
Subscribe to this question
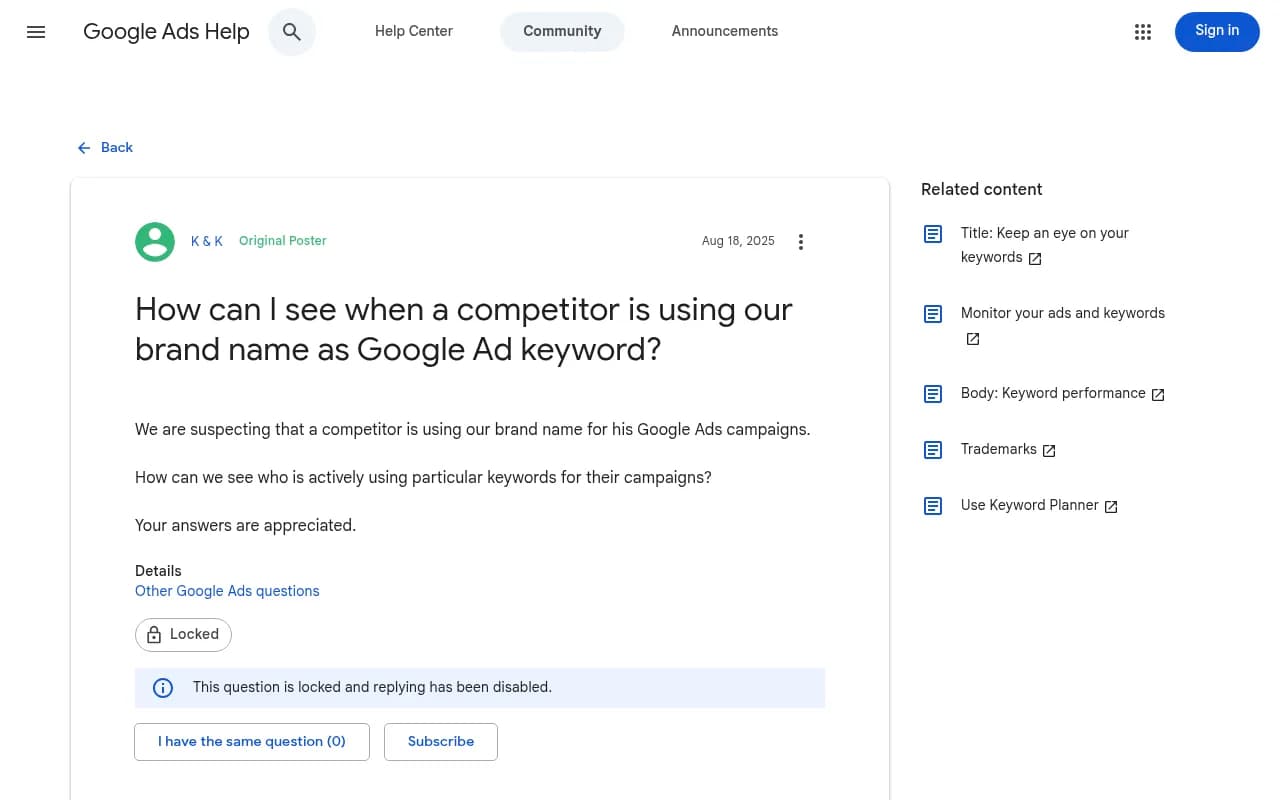[x=441, y=742]
